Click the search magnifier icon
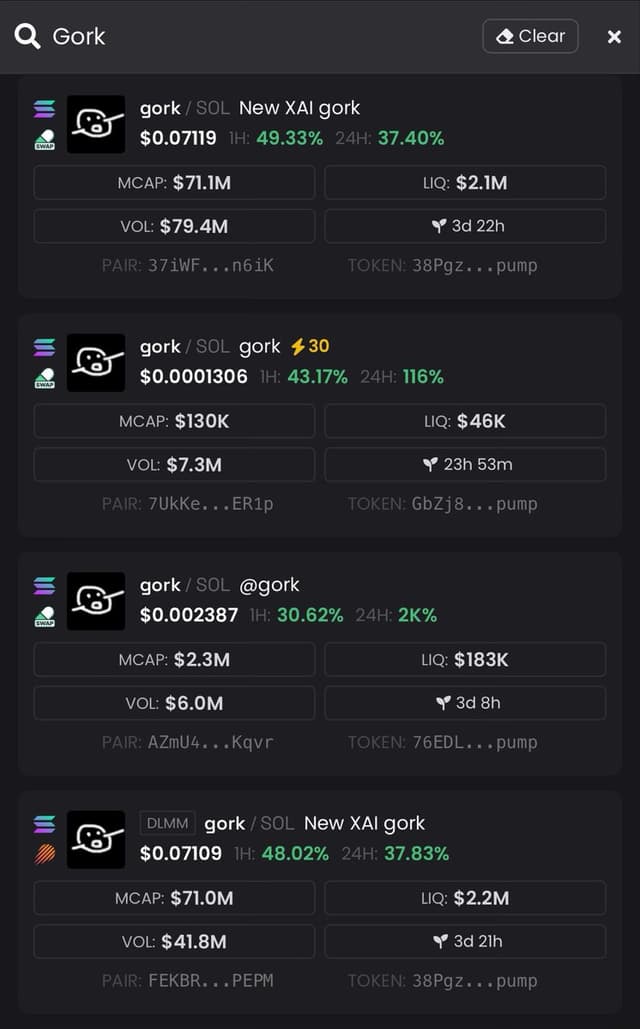This screenshot has height=1029, width=640. (x=28, y=36)
